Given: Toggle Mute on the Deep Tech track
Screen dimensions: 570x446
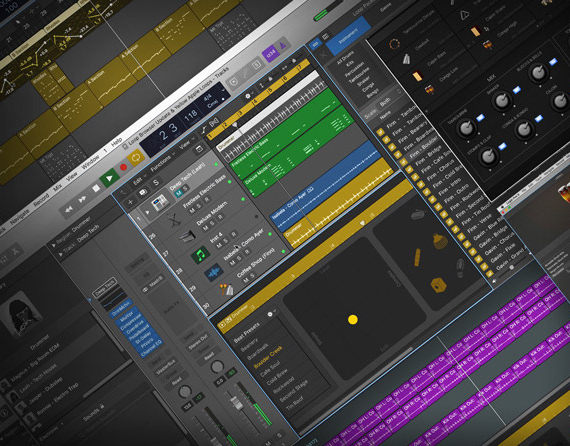Looking at the screenshot, I should coord(178,194).
